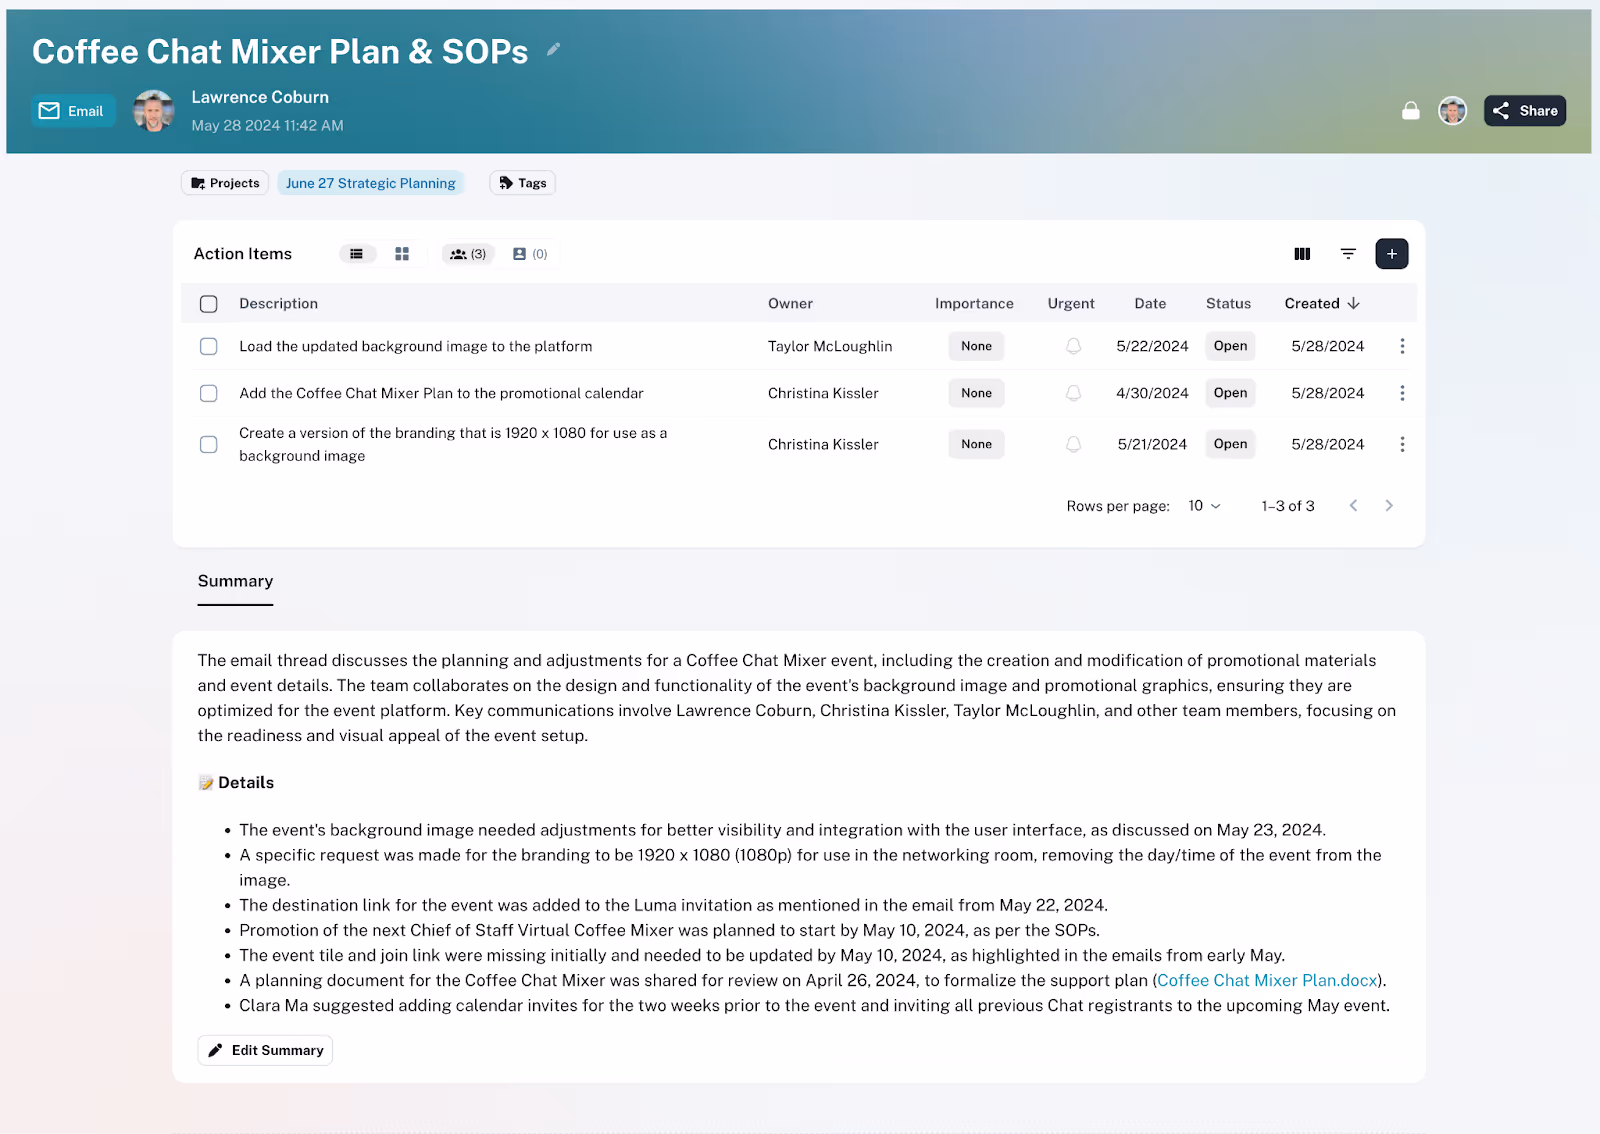Image resolution: width=1600 pixels, height=1134 pixels.
Task: Open the column layout icon
Action: tap(1302, 254)
